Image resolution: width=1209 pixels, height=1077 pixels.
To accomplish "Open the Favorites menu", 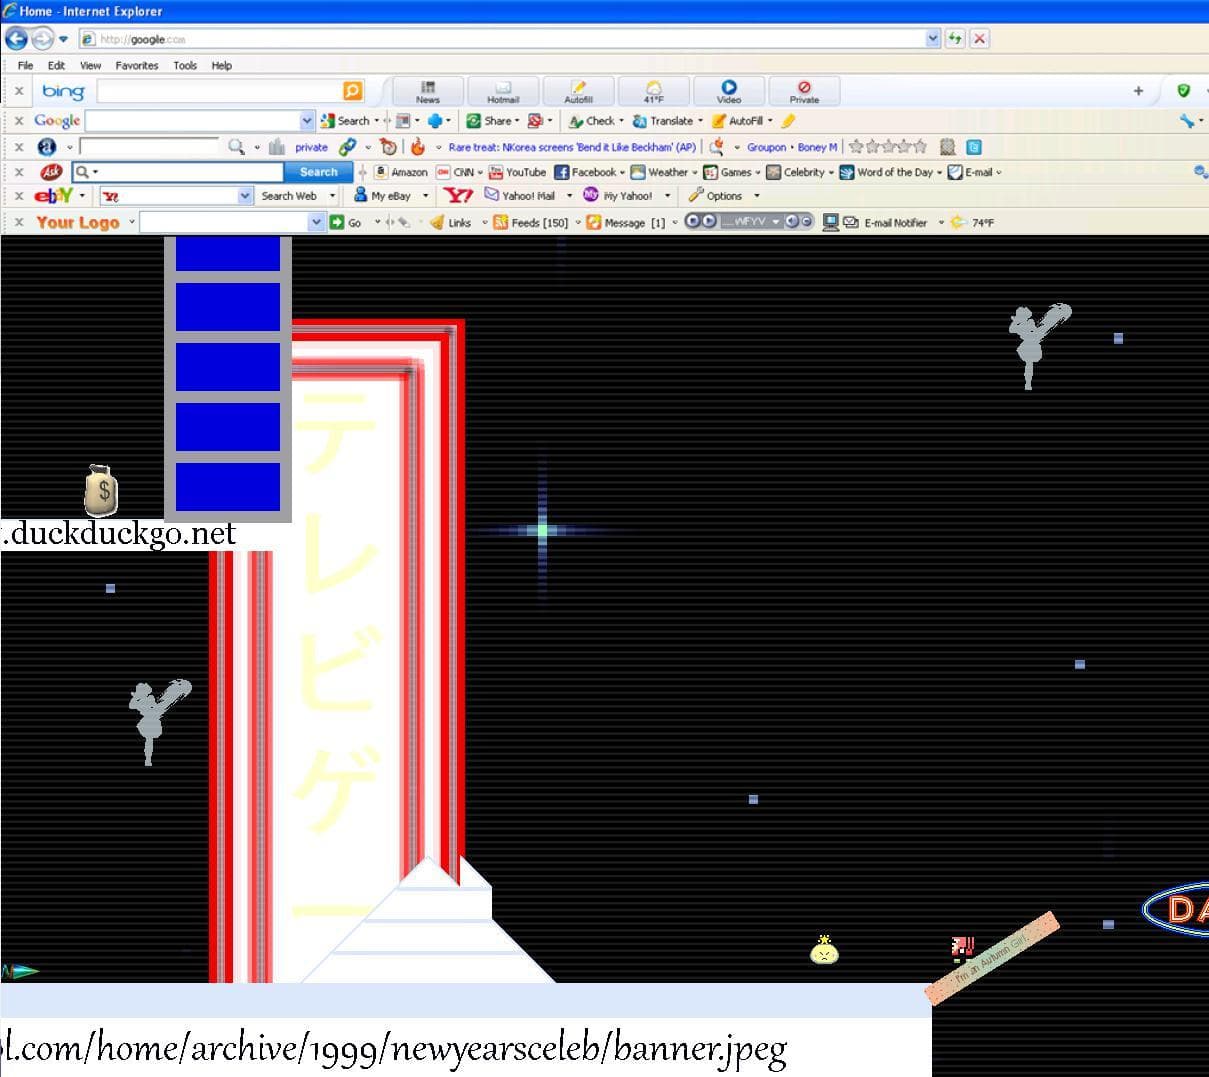I will pyautogui.click(x=137, y=65).
